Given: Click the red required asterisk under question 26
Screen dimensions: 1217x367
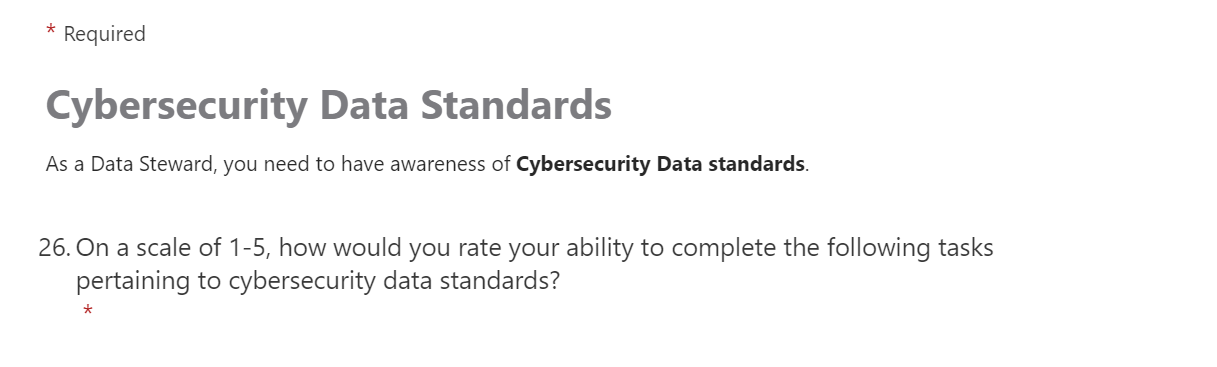Looking at the screenshot, I should coord(88,312).
